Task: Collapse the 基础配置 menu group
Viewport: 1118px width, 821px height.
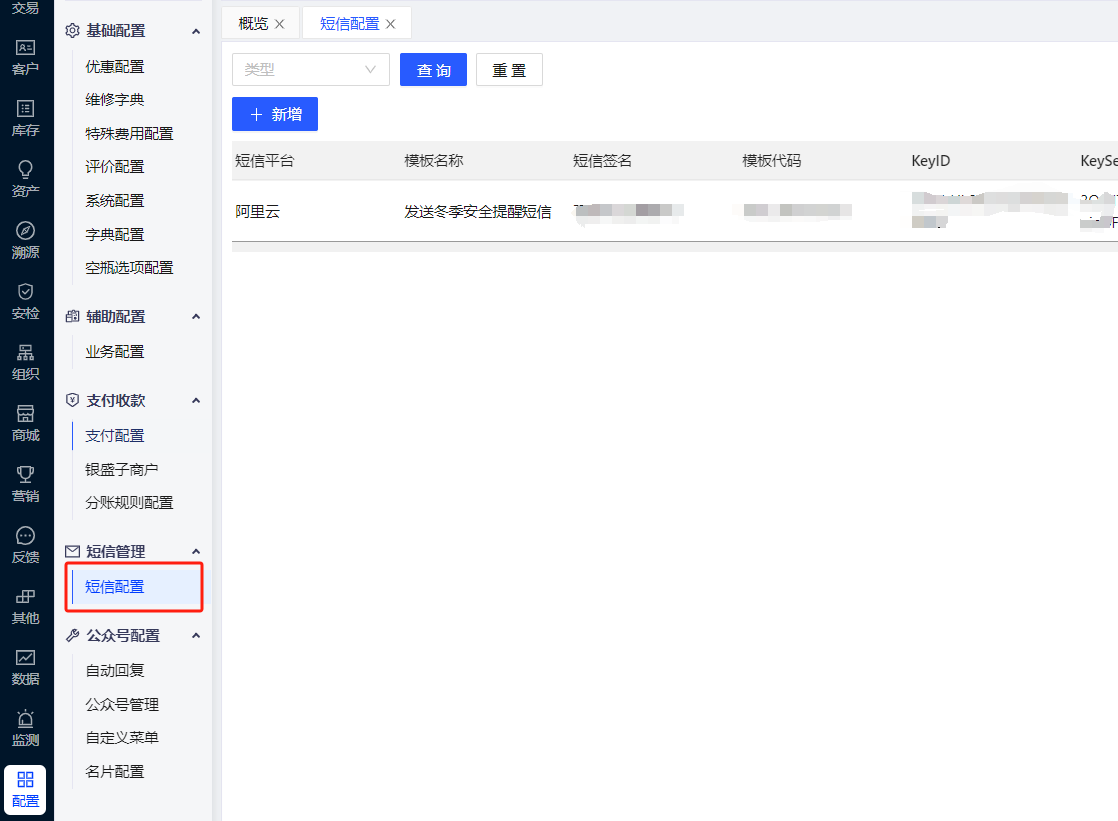Action: 196,31
